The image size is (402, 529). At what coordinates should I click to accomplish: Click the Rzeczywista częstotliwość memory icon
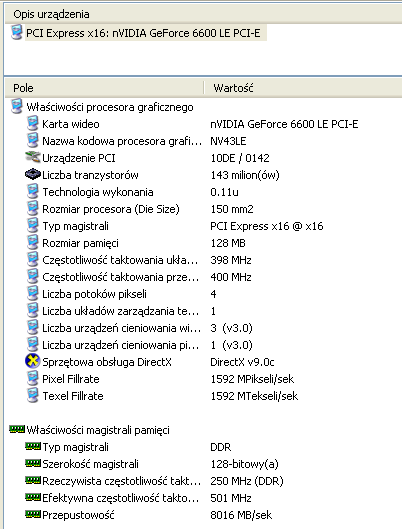coord(33,480)
